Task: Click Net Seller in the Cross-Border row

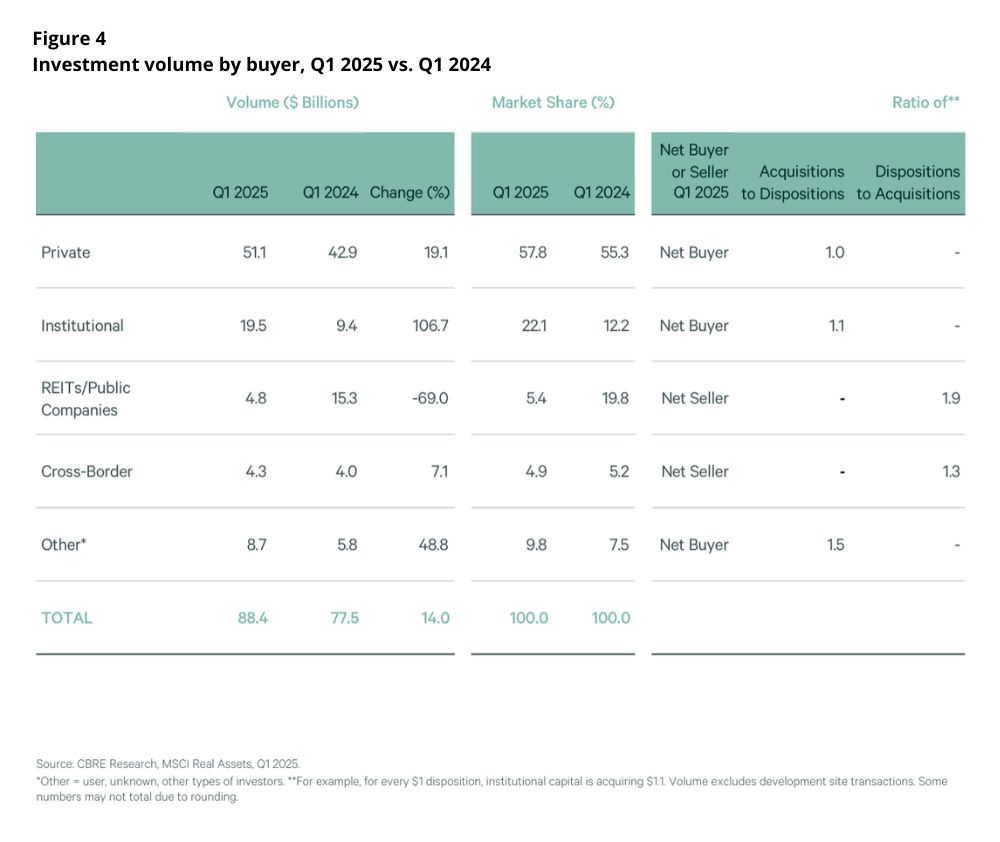Action: 694,471
